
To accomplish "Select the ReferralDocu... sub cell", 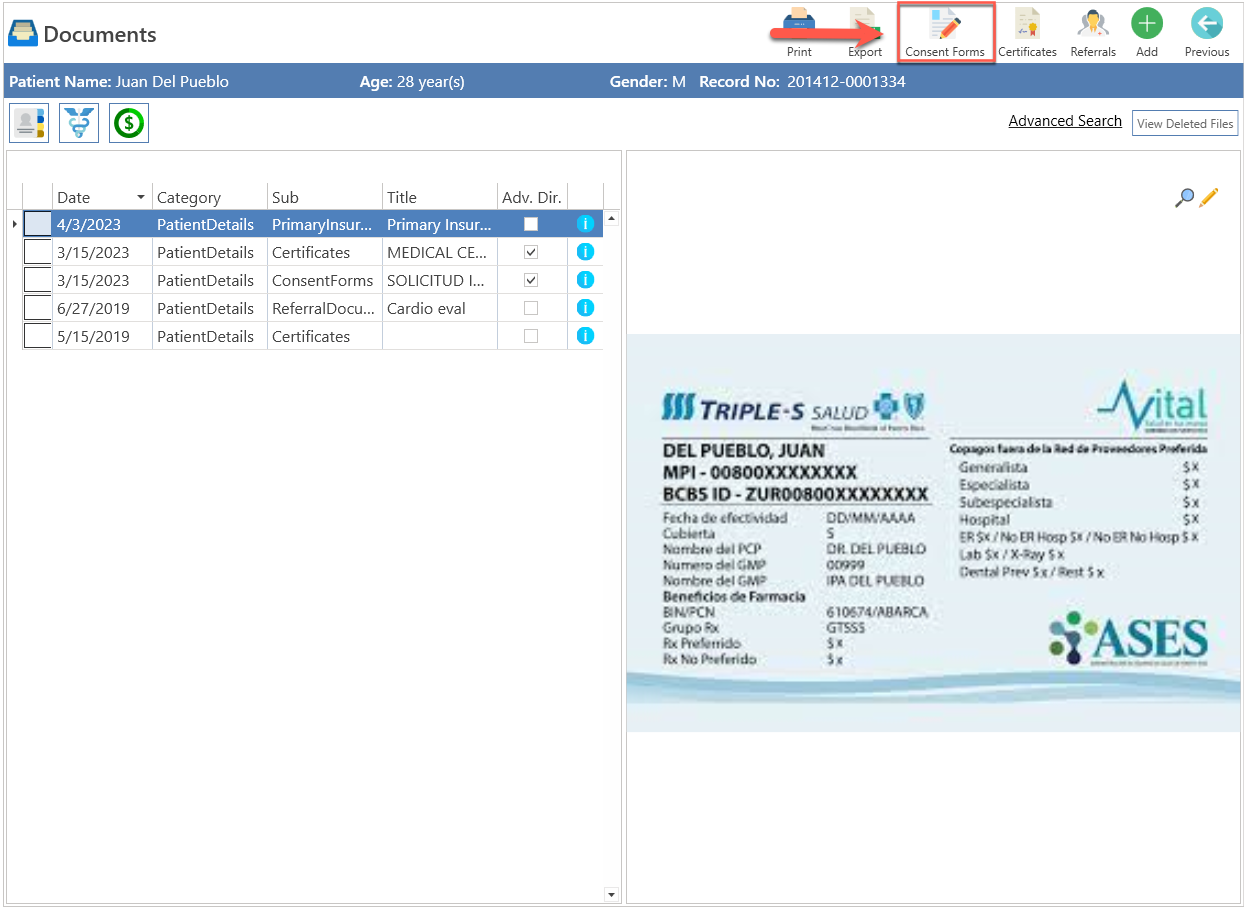I will (325, 308).
